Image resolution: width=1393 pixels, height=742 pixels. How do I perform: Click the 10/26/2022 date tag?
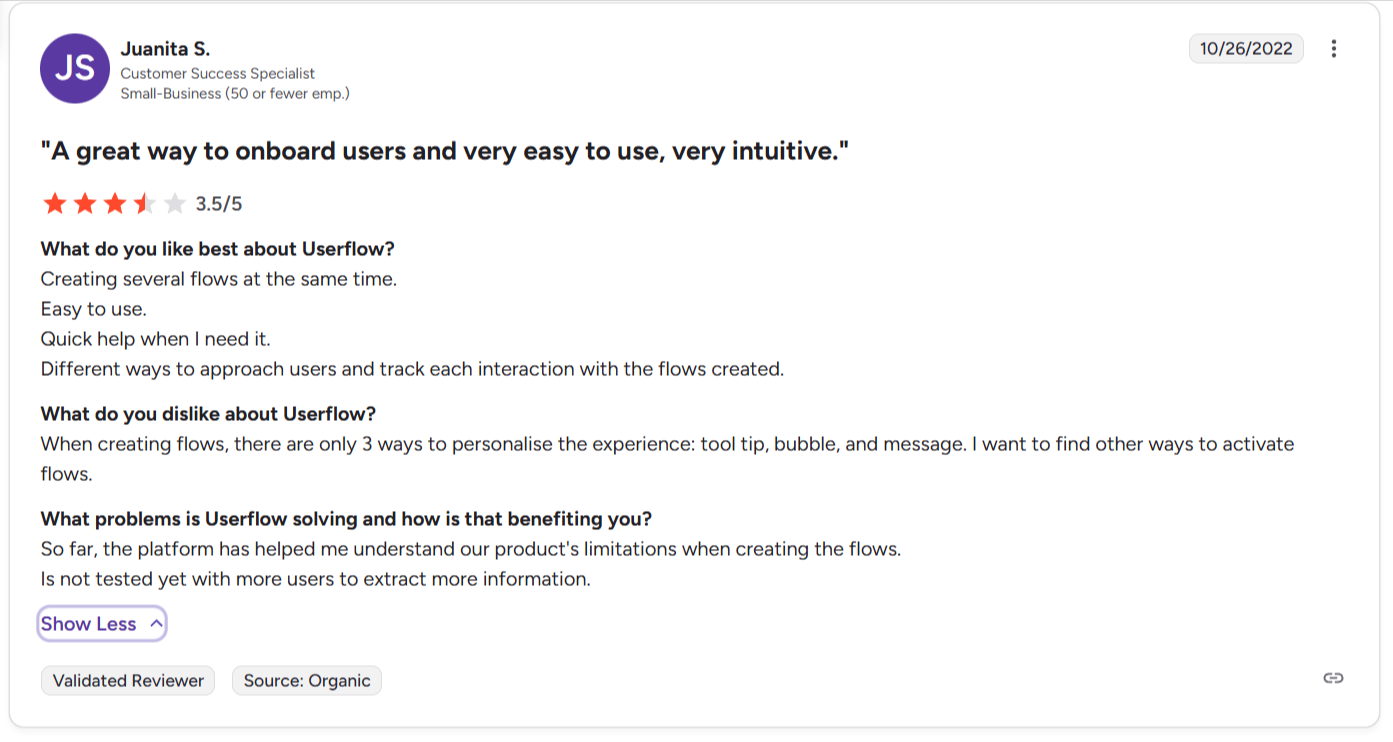click(1246, 49)
